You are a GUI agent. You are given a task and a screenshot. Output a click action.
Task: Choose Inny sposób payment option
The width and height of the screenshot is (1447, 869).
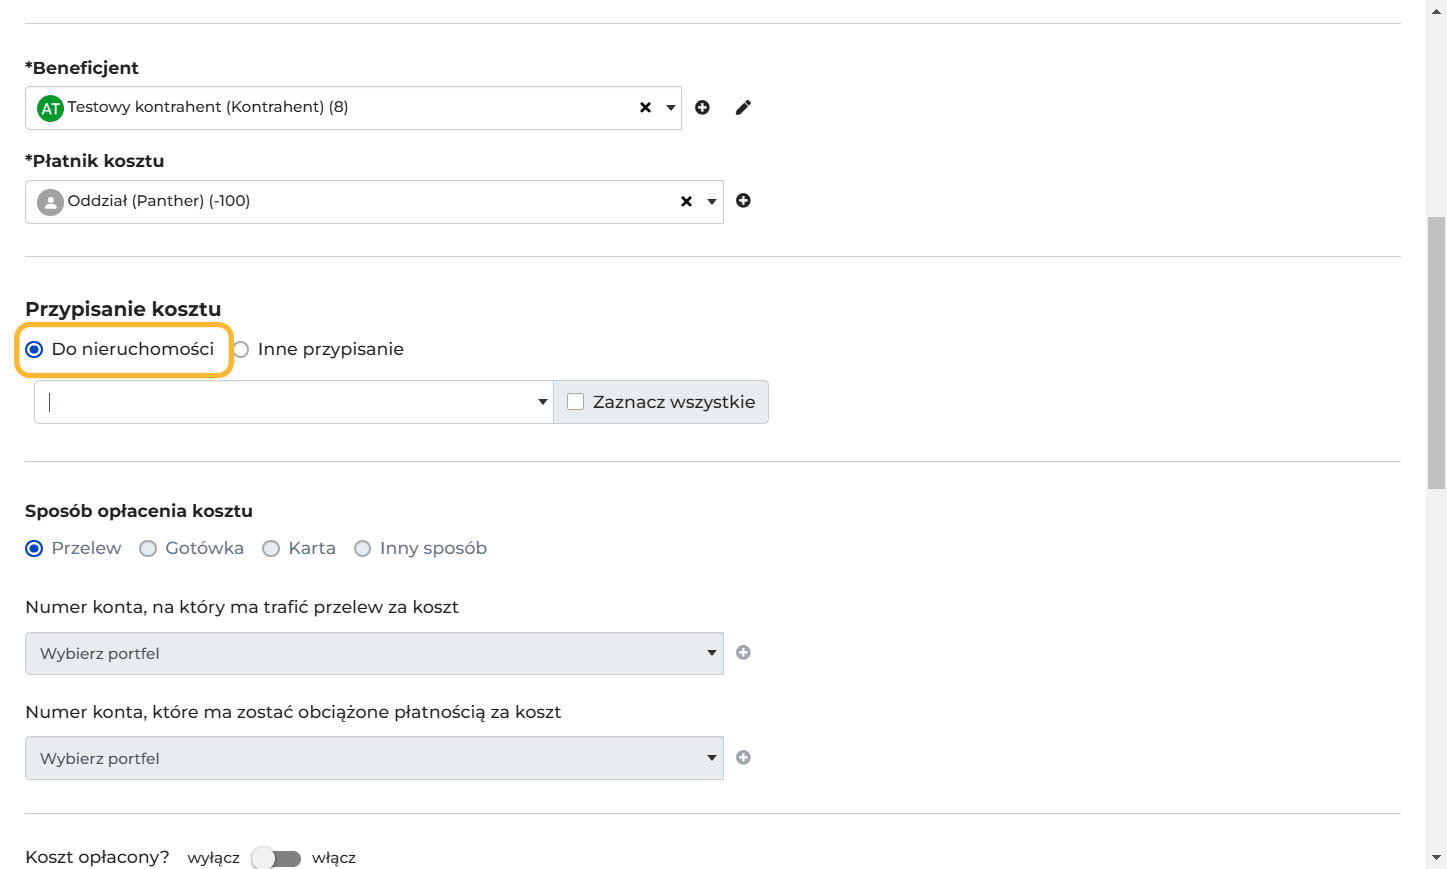(363, 548)
